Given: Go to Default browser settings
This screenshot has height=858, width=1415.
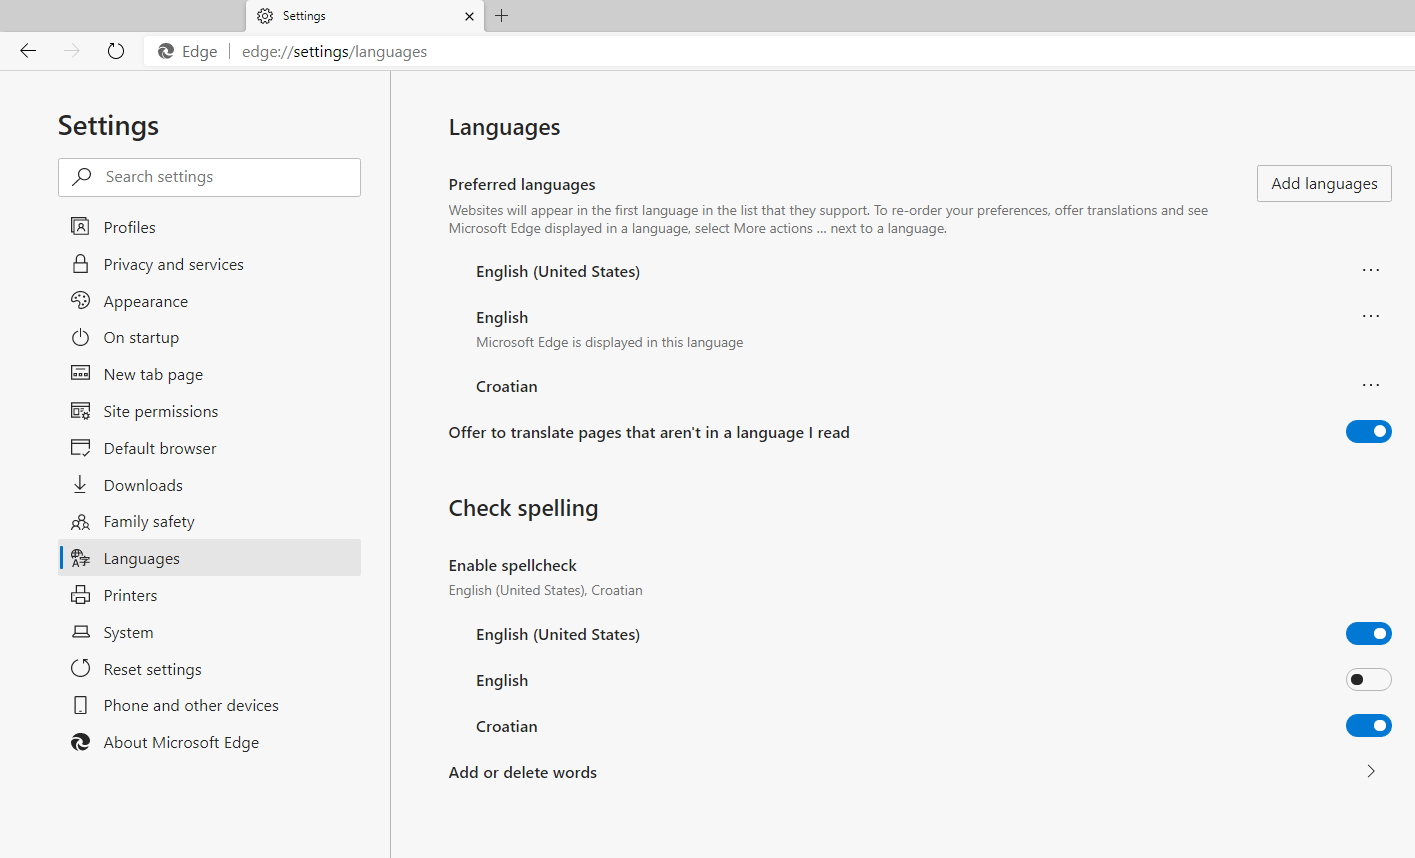Looking at the screenshot, I should (209, 448).
